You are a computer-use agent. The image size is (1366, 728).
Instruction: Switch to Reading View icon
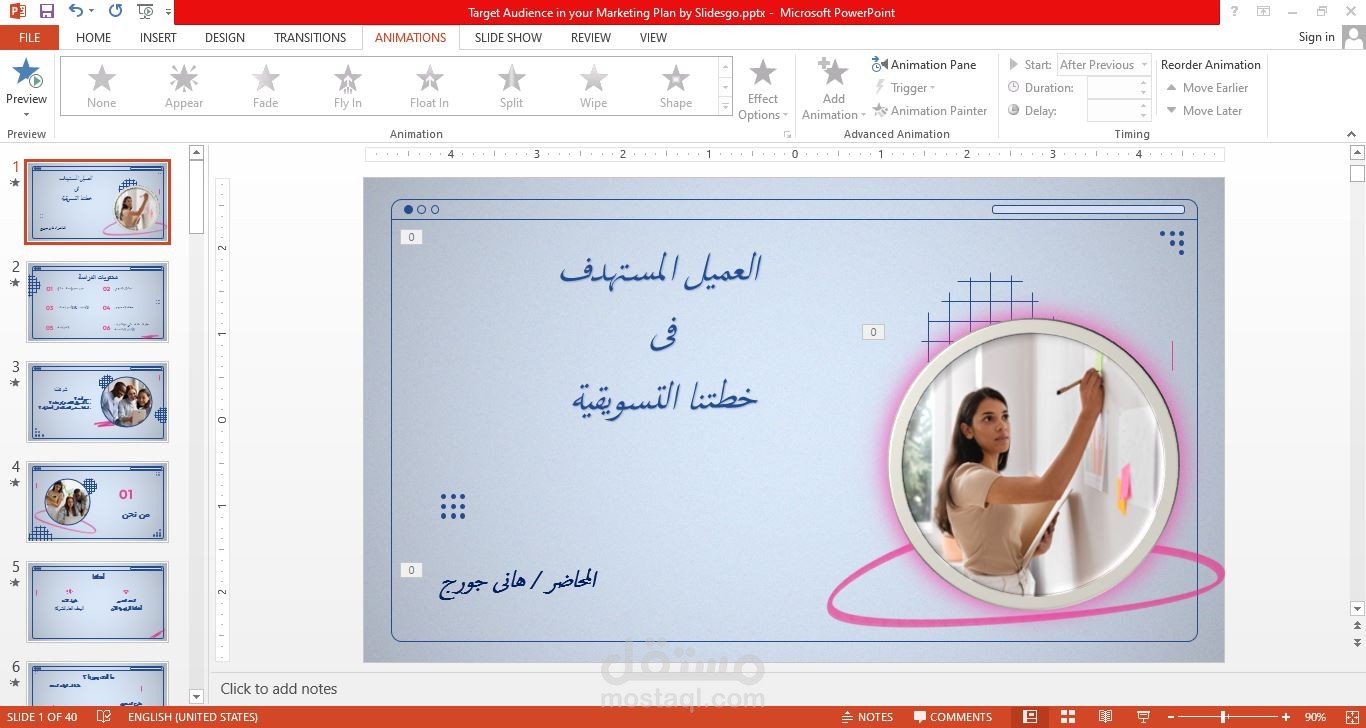[x=1105, y=717]
